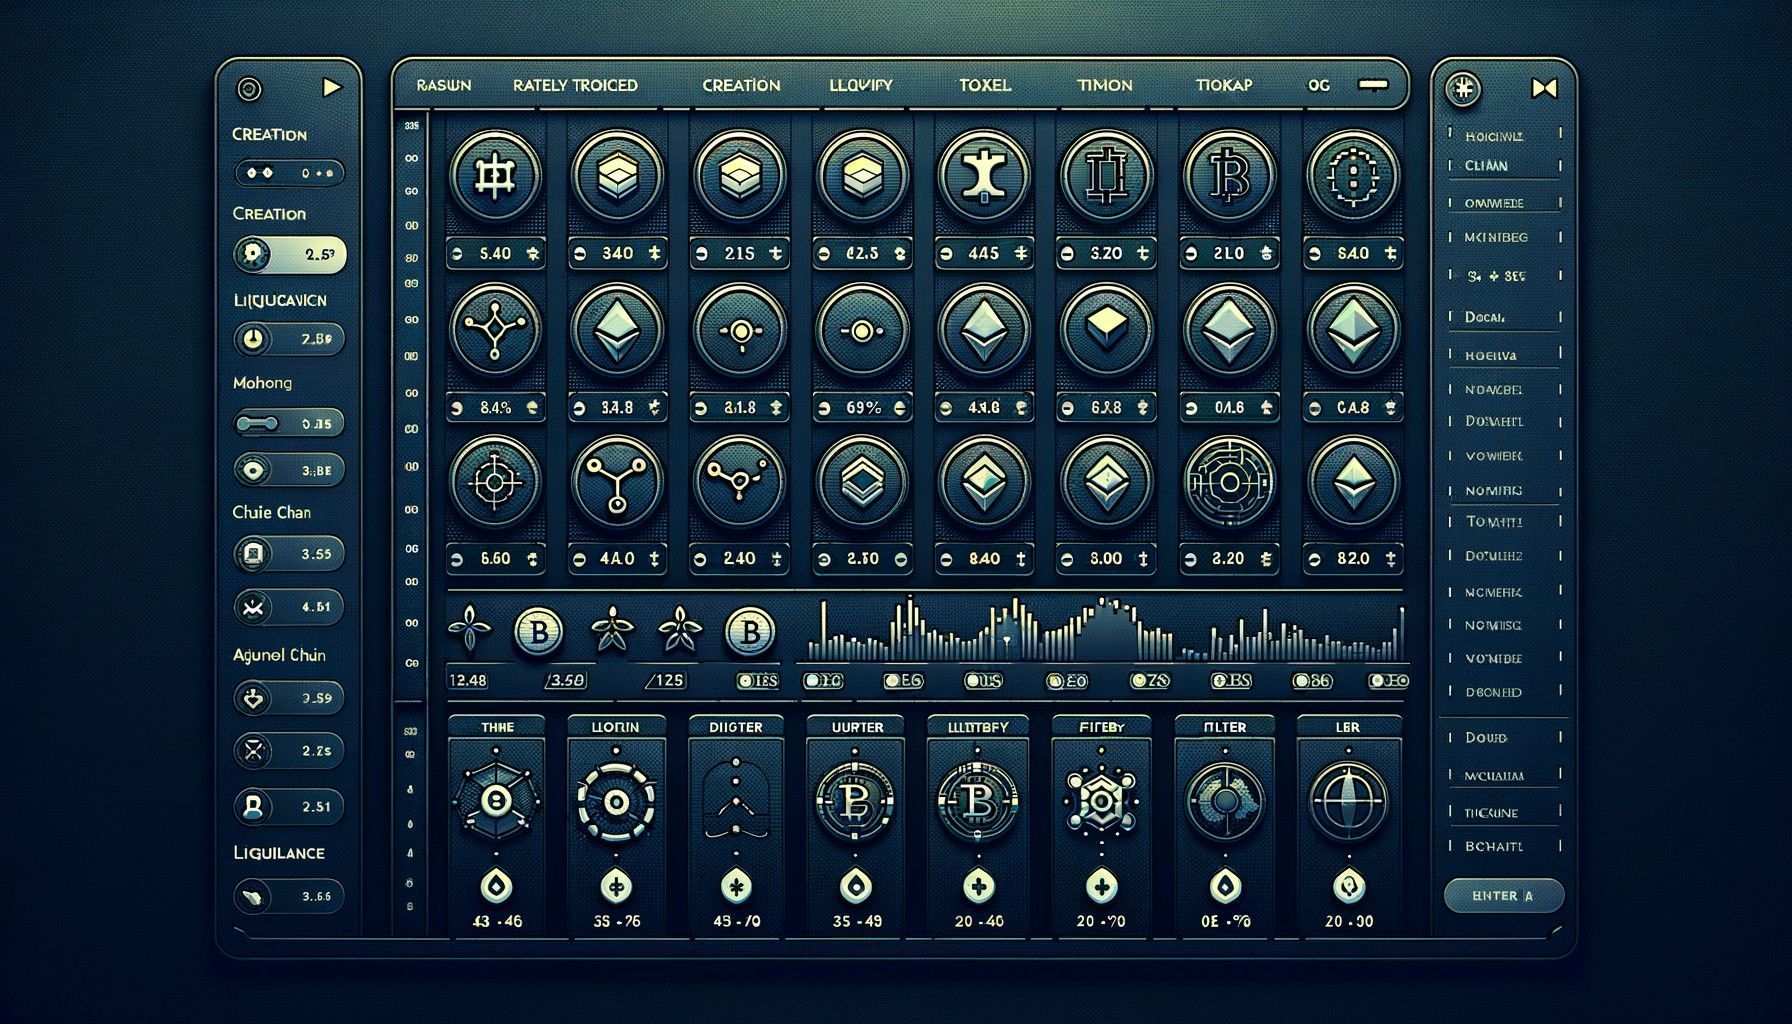
Task: Click the TIMON header label
Action: coord(1105,86)
